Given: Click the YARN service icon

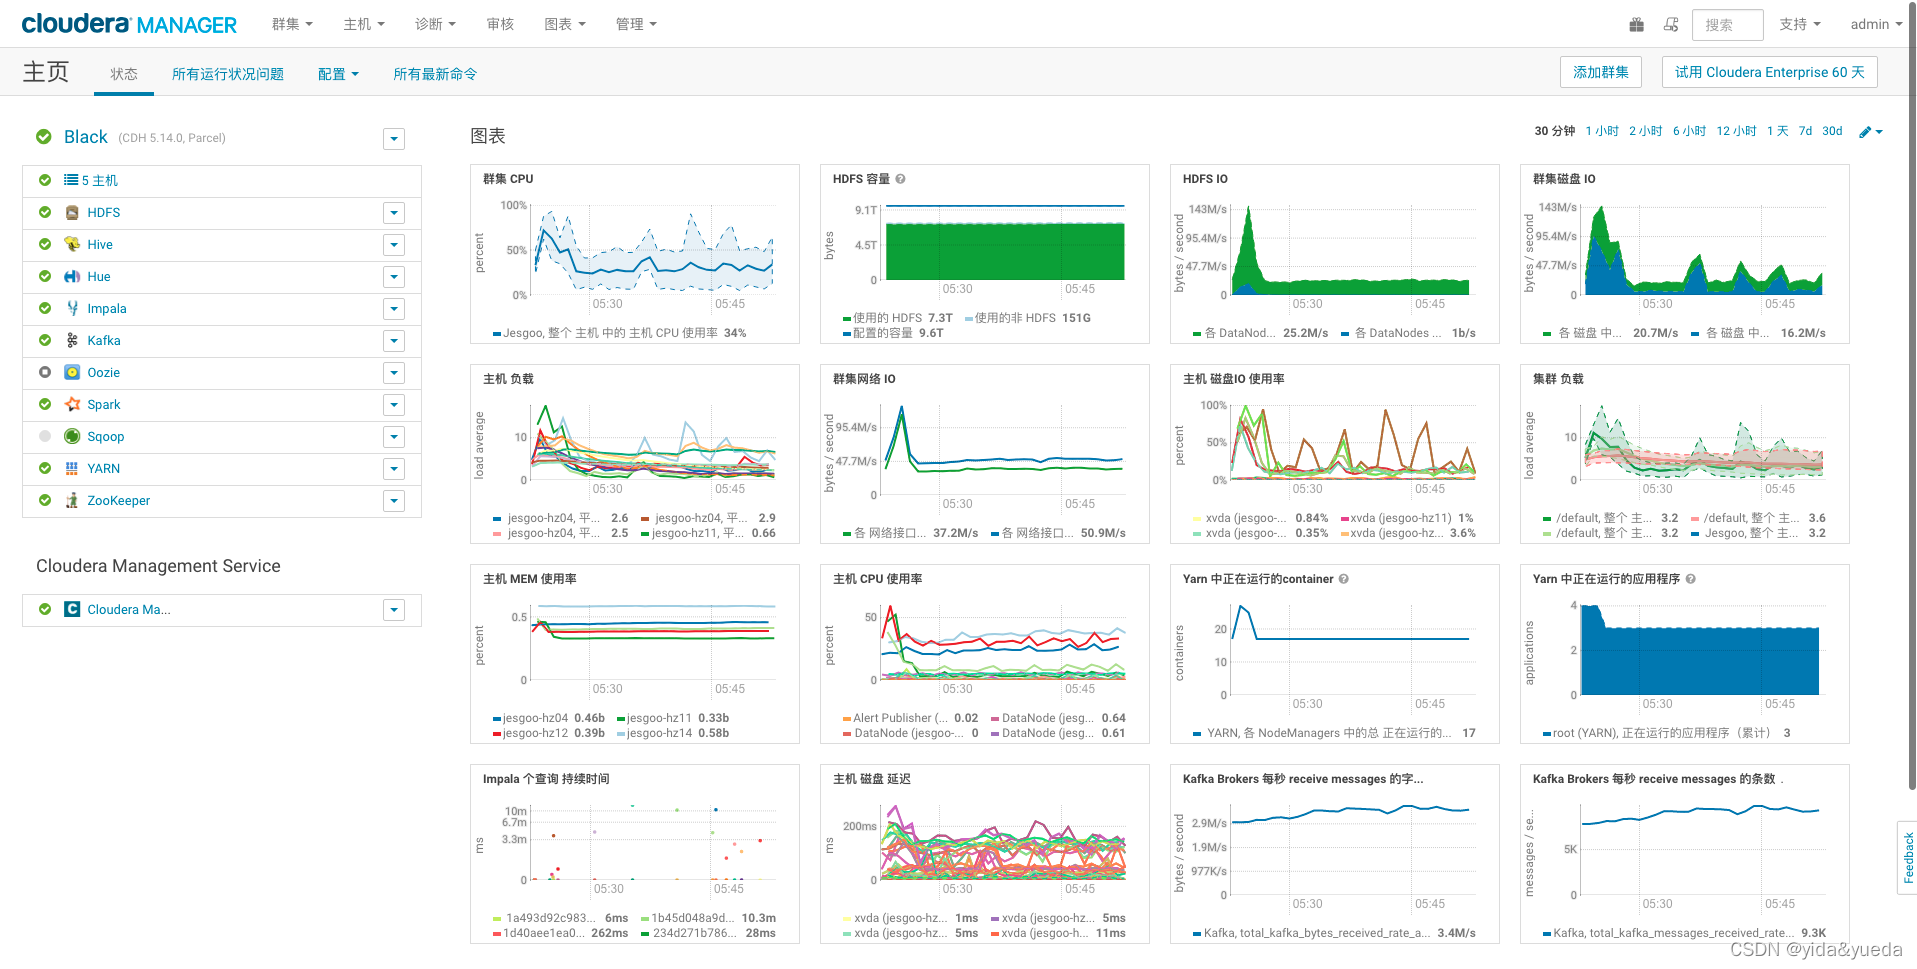Looking at the screenshot, I should pyautogui.click(x=72, y=468).
